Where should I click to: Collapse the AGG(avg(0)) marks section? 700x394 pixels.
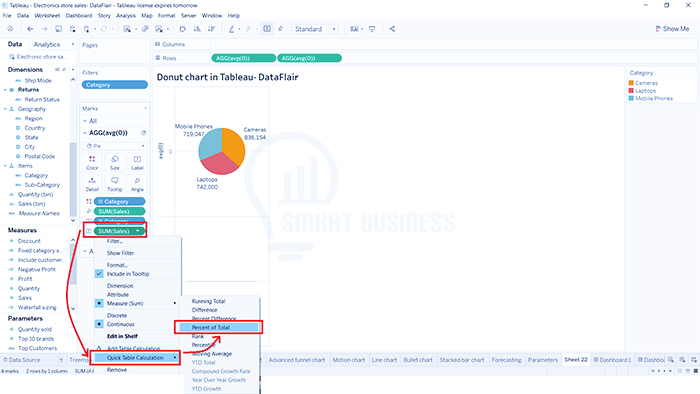85,133
